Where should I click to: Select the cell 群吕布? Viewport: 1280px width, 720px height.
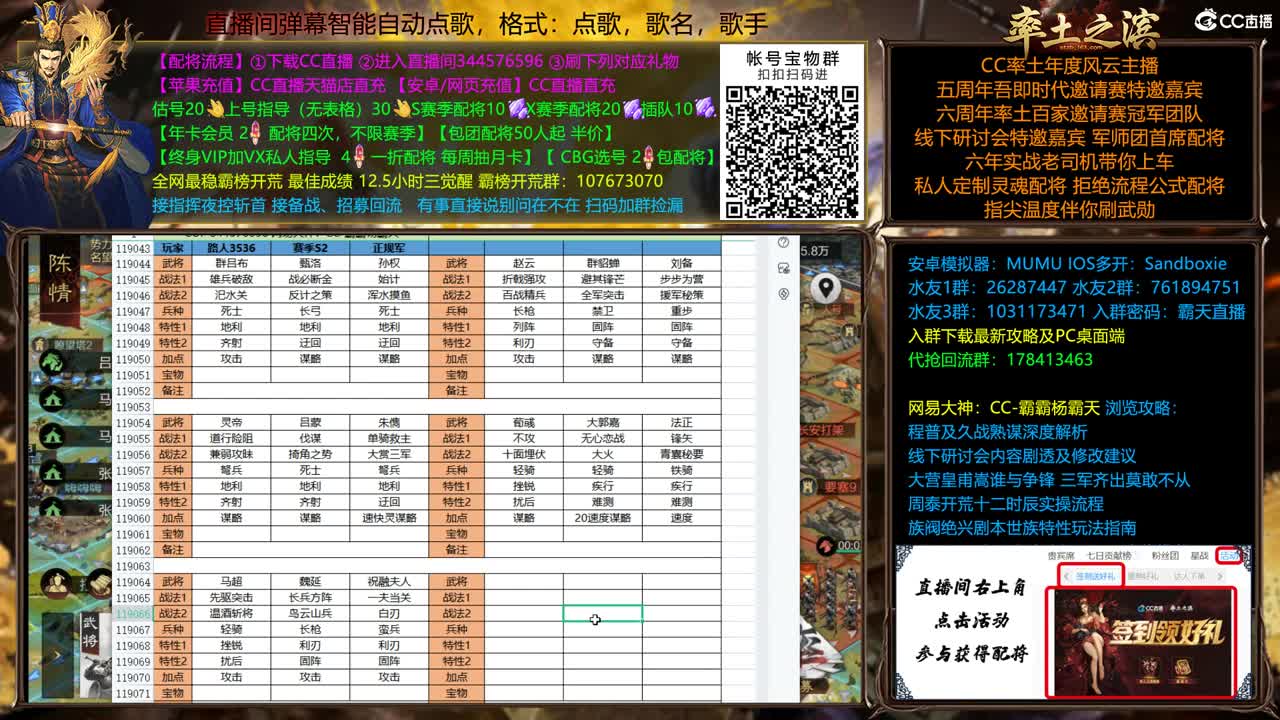(x=231, y=264)
